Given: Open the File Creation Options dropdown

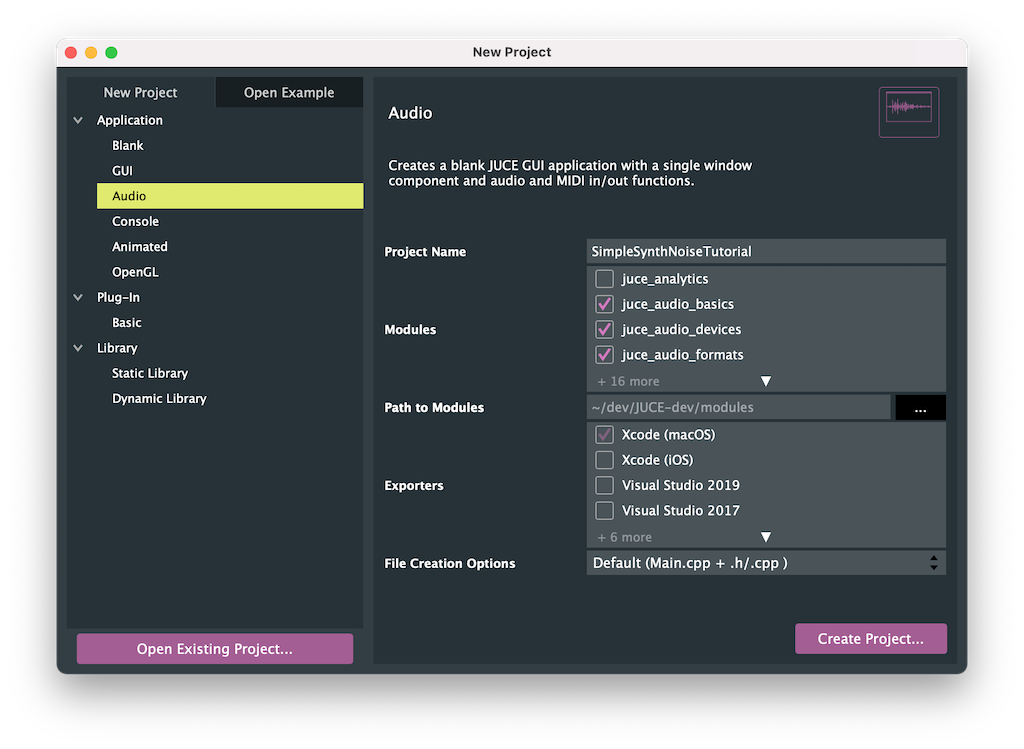Looking at the screenshot, I should click(765, 563).
